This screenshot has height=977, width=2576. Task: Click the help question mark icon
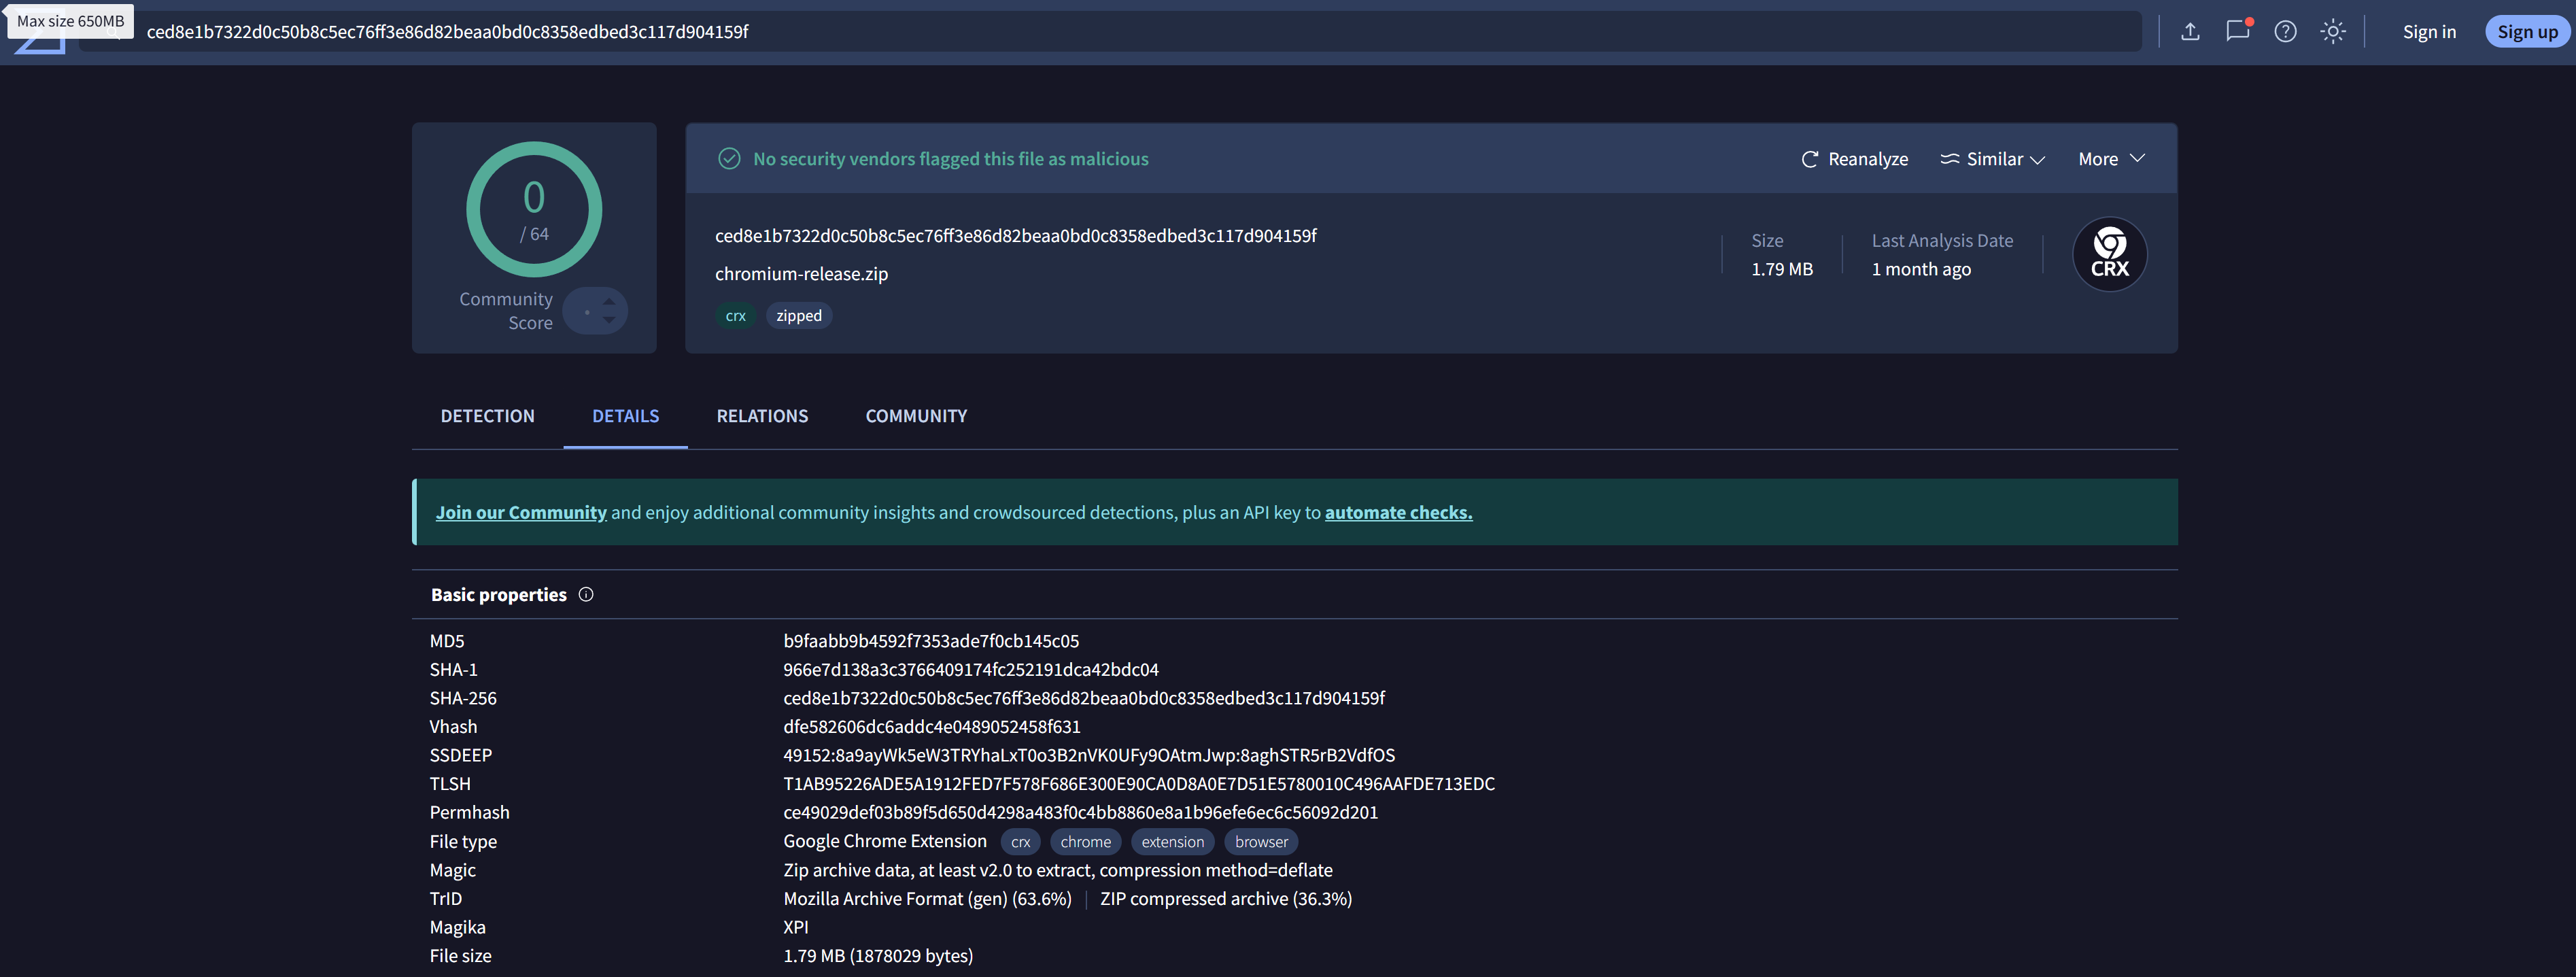point(2285,32)
